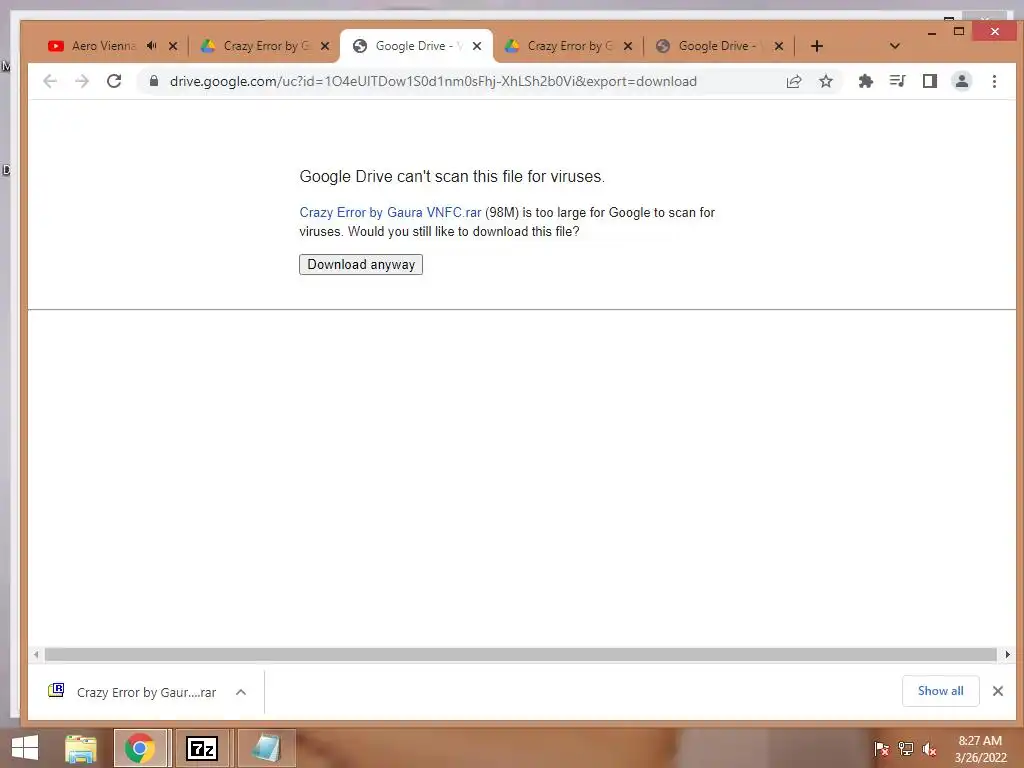Click Show all downloads
Image resolution: width=1024 pixels, height=768 pixels.
940,691
